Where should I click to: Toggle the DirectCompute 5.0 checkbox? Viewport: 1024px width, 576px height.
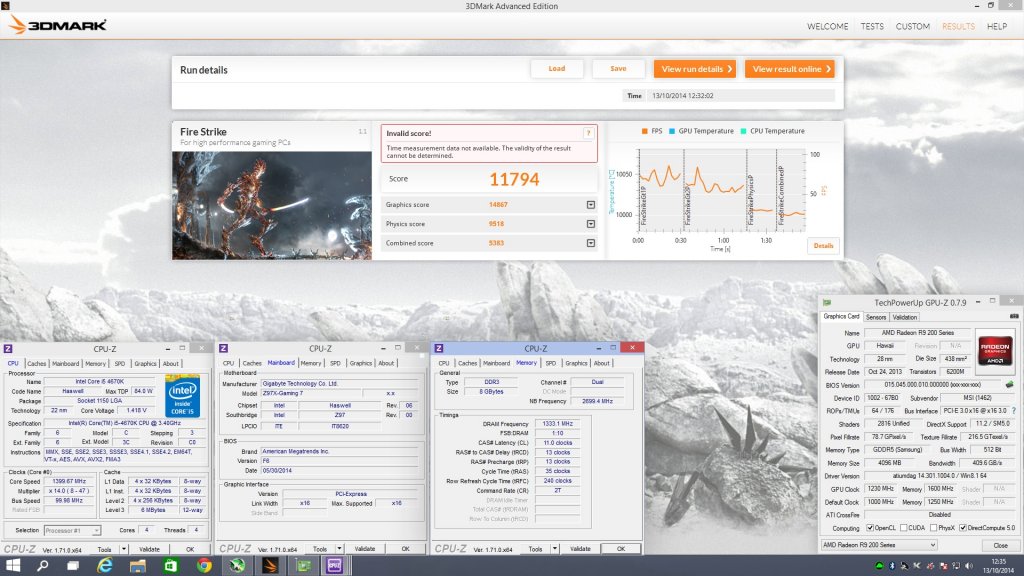[963, 528]
